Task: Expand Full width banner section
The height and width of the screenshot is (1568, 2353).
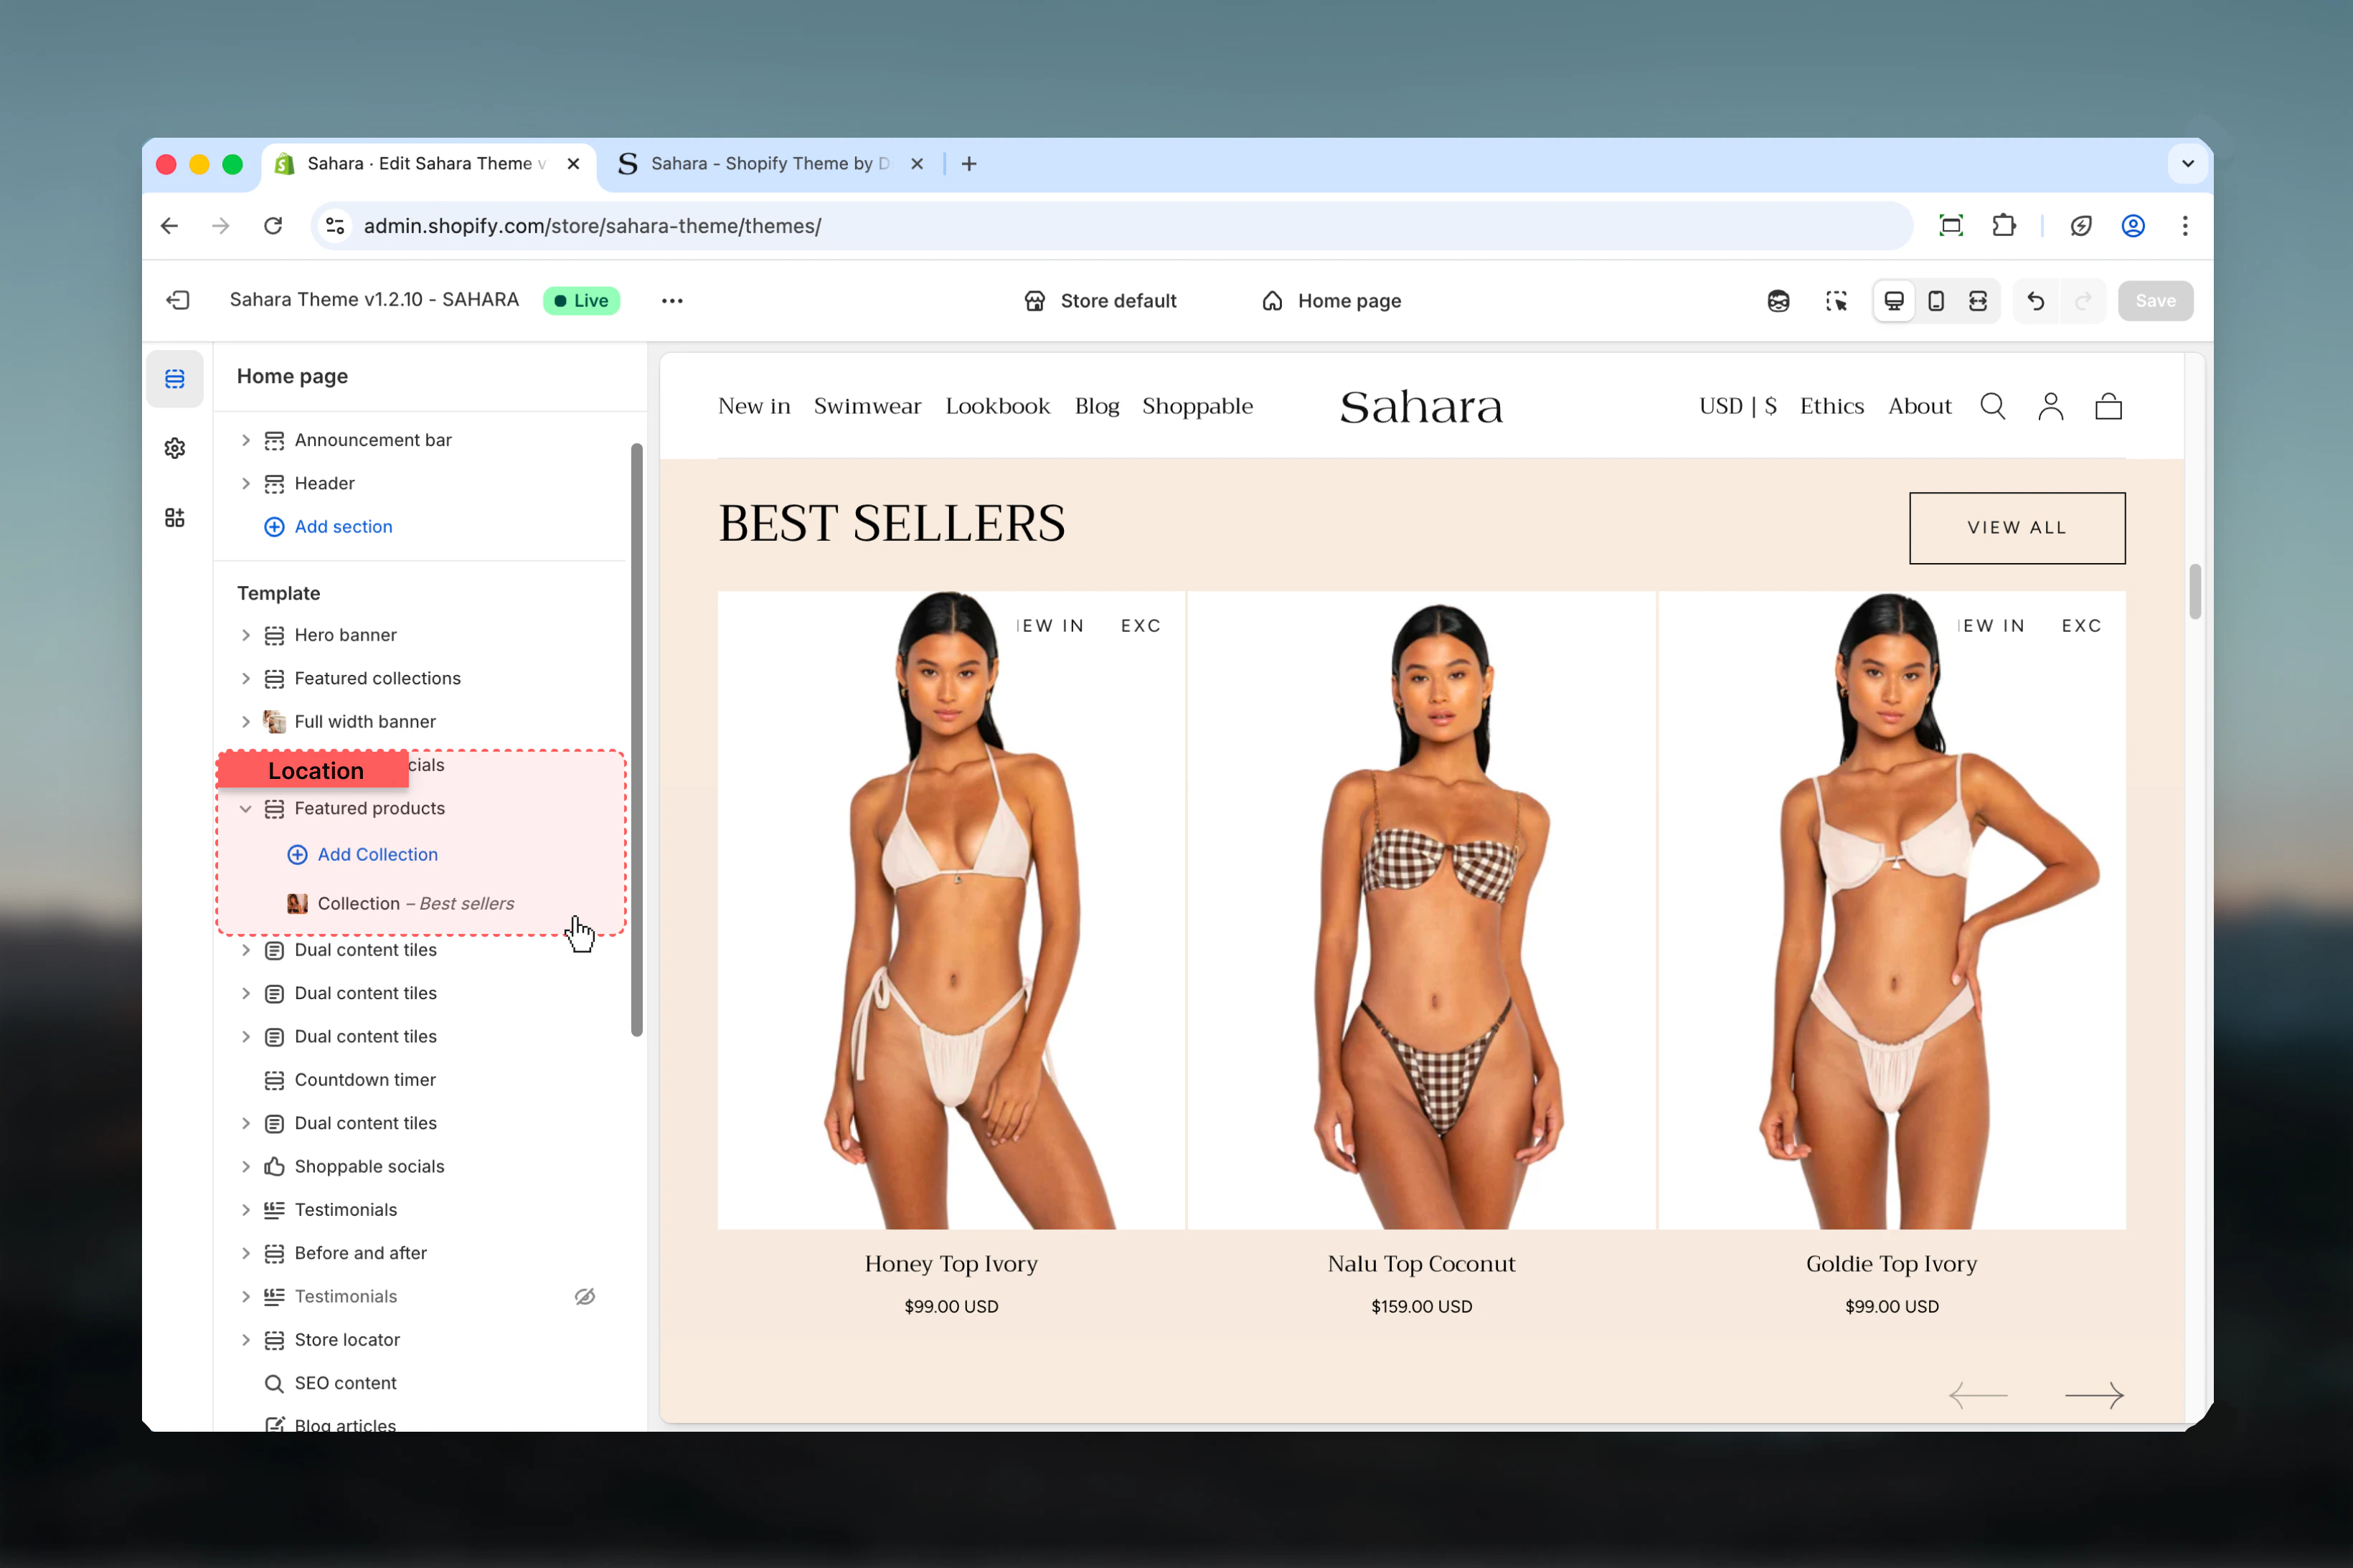Action: pyautogui.click(x=246, y=722)
